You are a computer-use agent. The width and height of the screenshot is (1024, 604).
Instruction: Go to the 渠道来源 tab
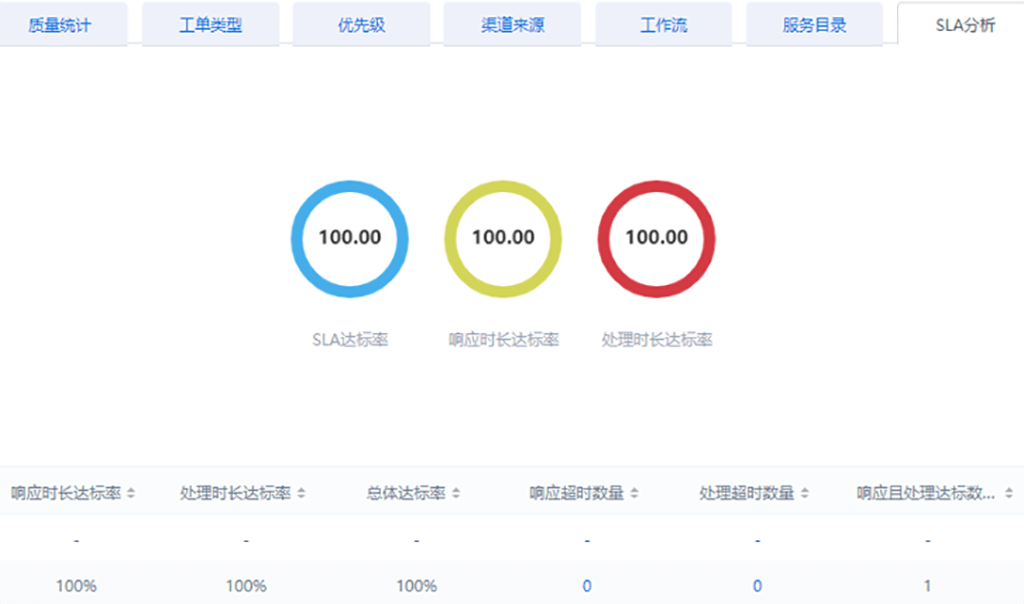pyautogui.click(x=513, y=25)
